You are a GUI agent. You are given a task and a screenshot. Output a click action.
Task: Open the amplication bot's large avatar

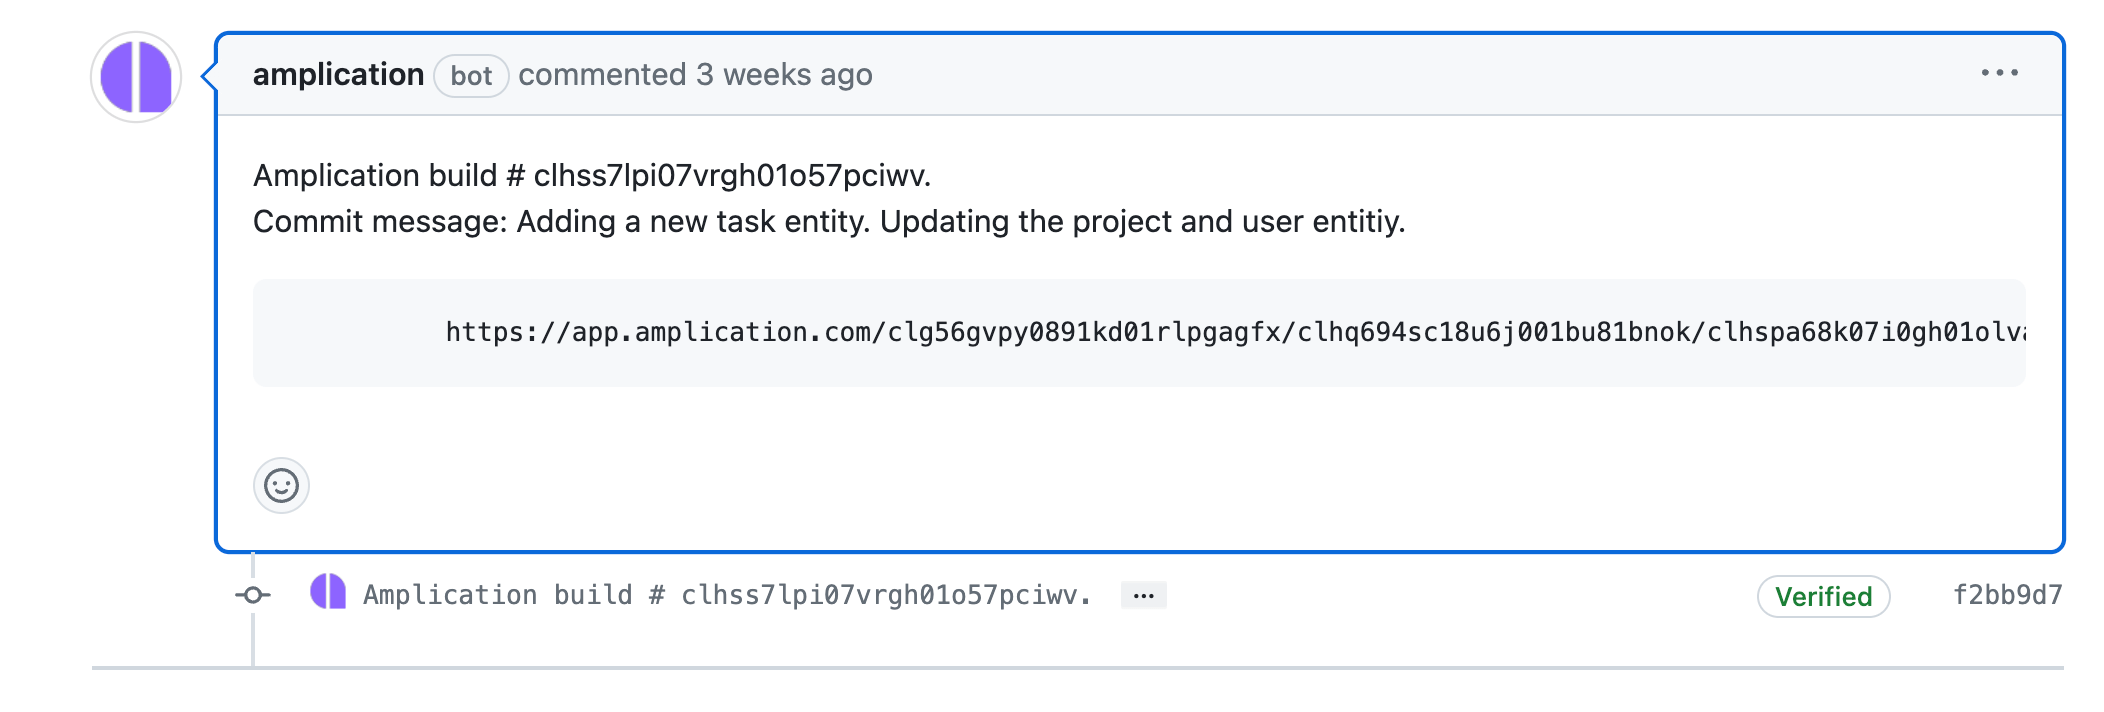136,77
